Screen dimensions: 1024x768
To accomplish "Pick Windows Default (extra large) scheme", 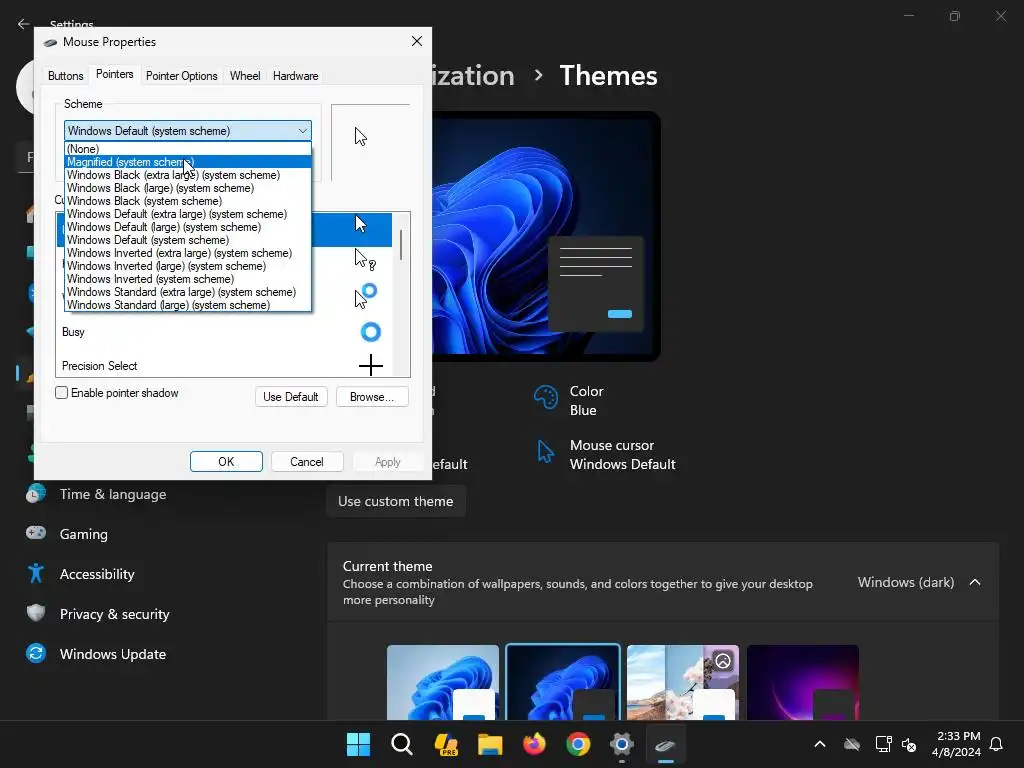I will (x=187, y=214).
